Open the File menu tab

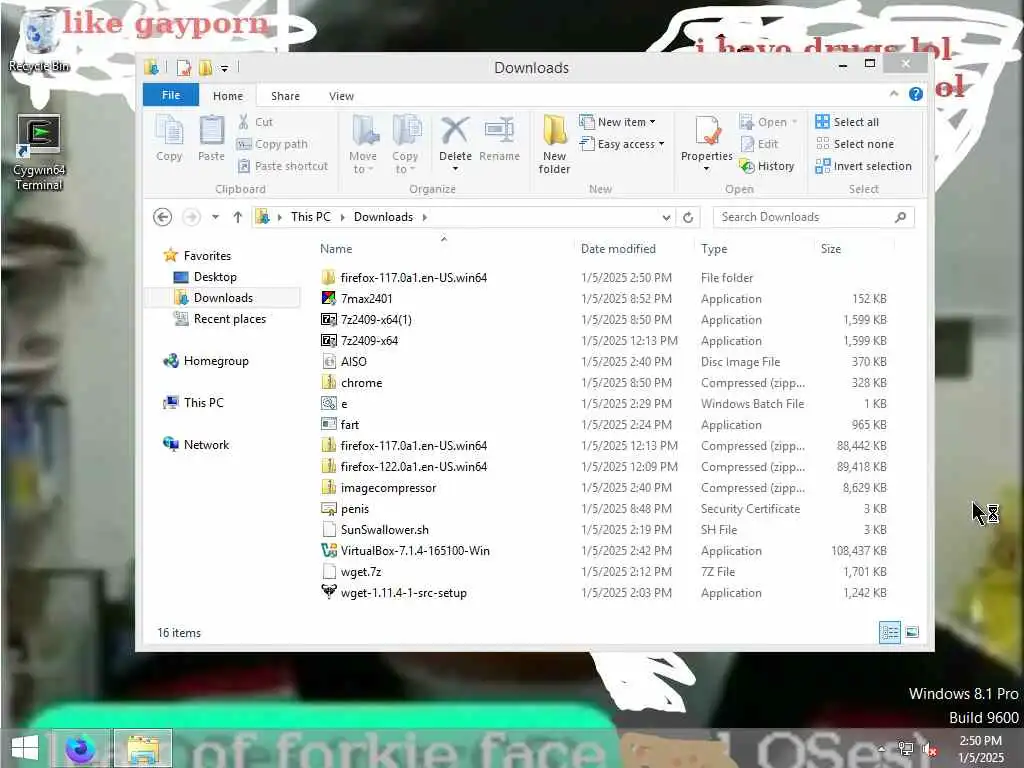click(x=171, y=95)
